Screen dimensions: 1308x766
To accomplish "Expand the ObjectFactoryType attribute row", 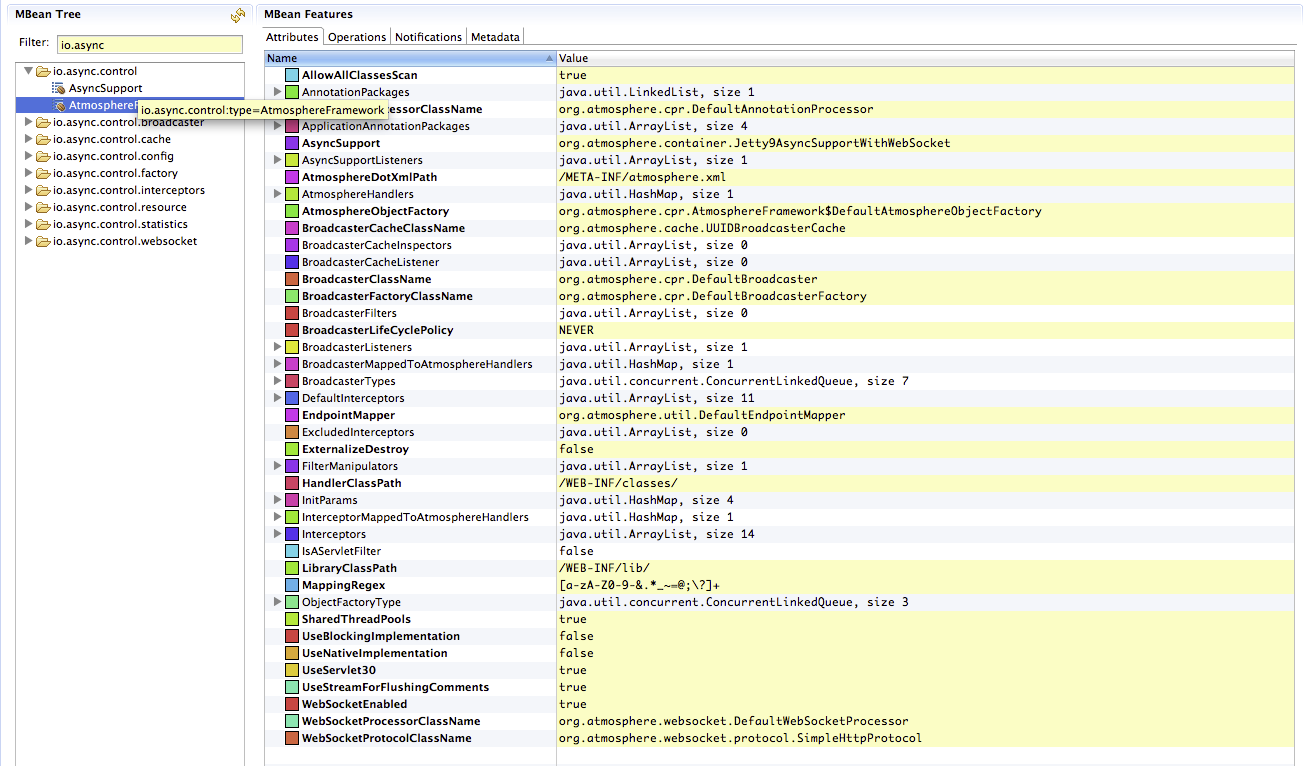I will pos(277,602).
